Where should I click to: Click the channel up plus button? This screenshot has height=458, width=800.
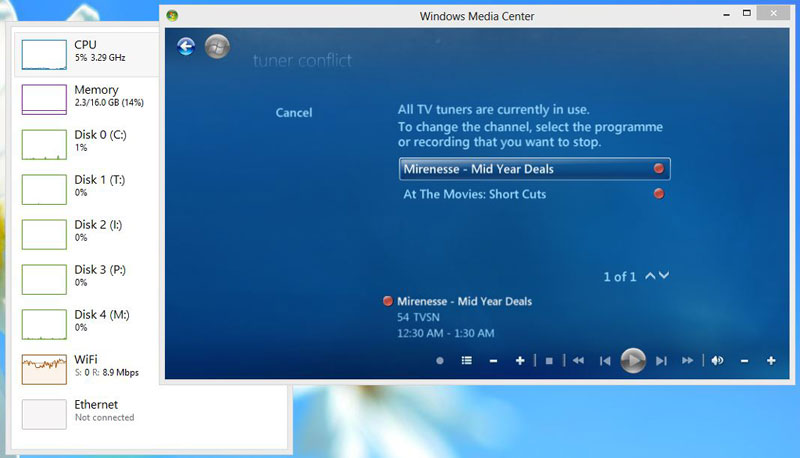pyautogui.click(x=520, y=361)
